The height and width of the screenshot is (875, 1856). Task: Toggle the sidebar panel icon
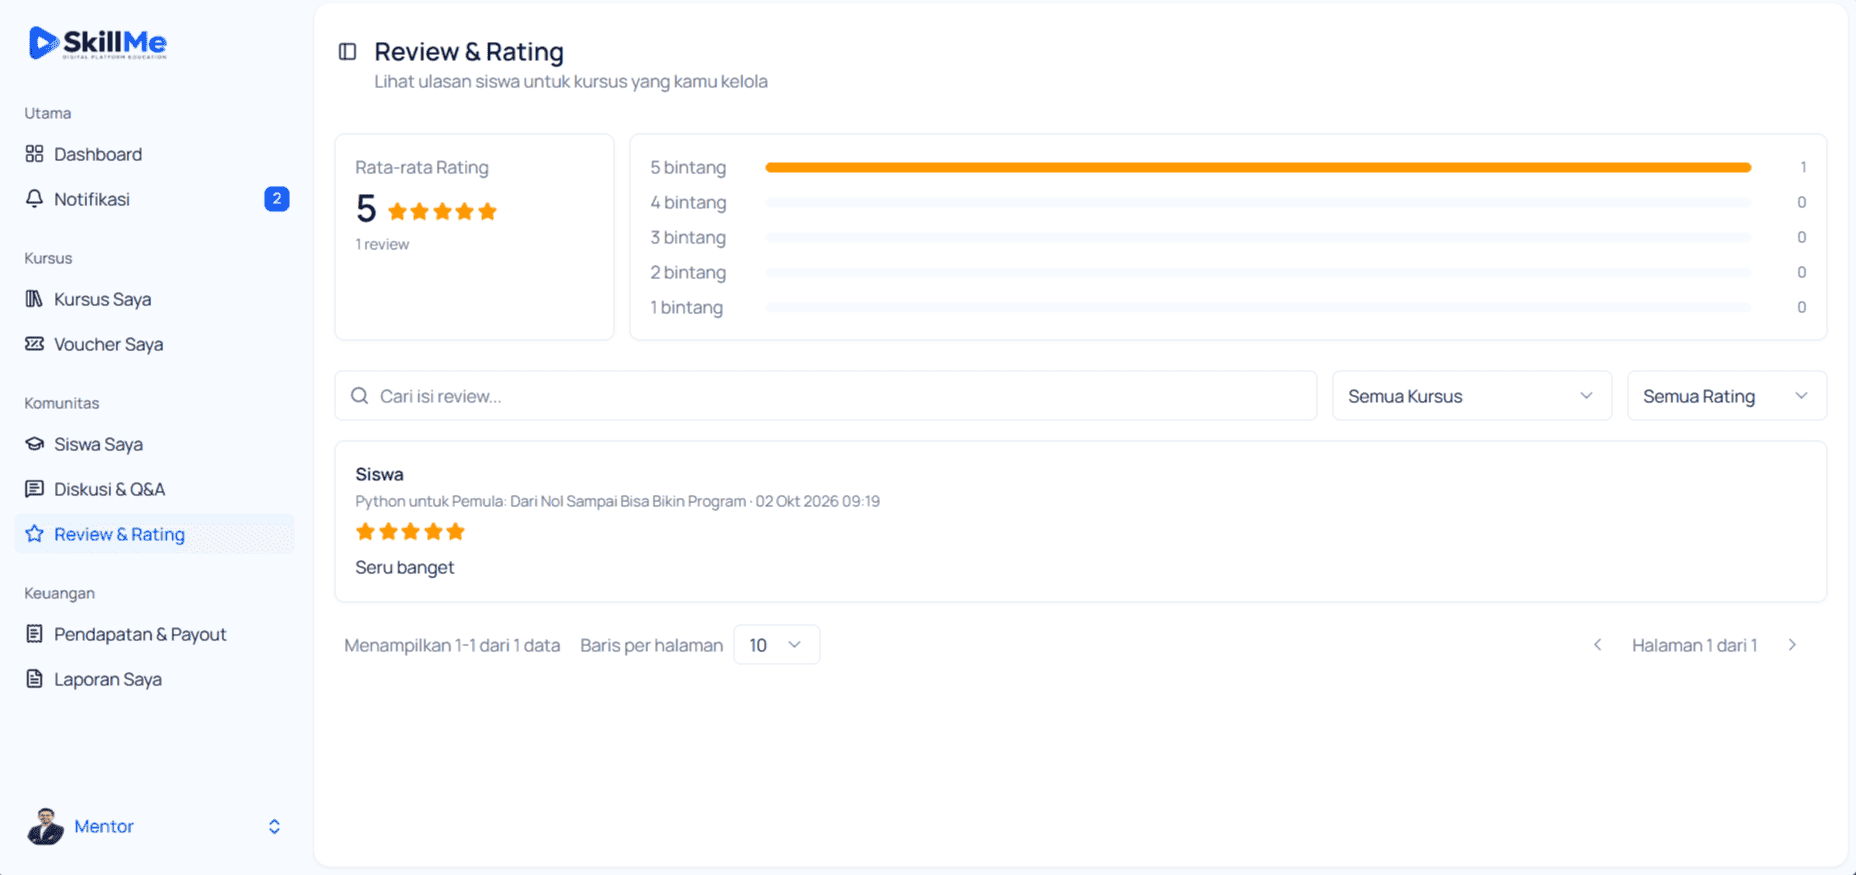click(347, 51)
